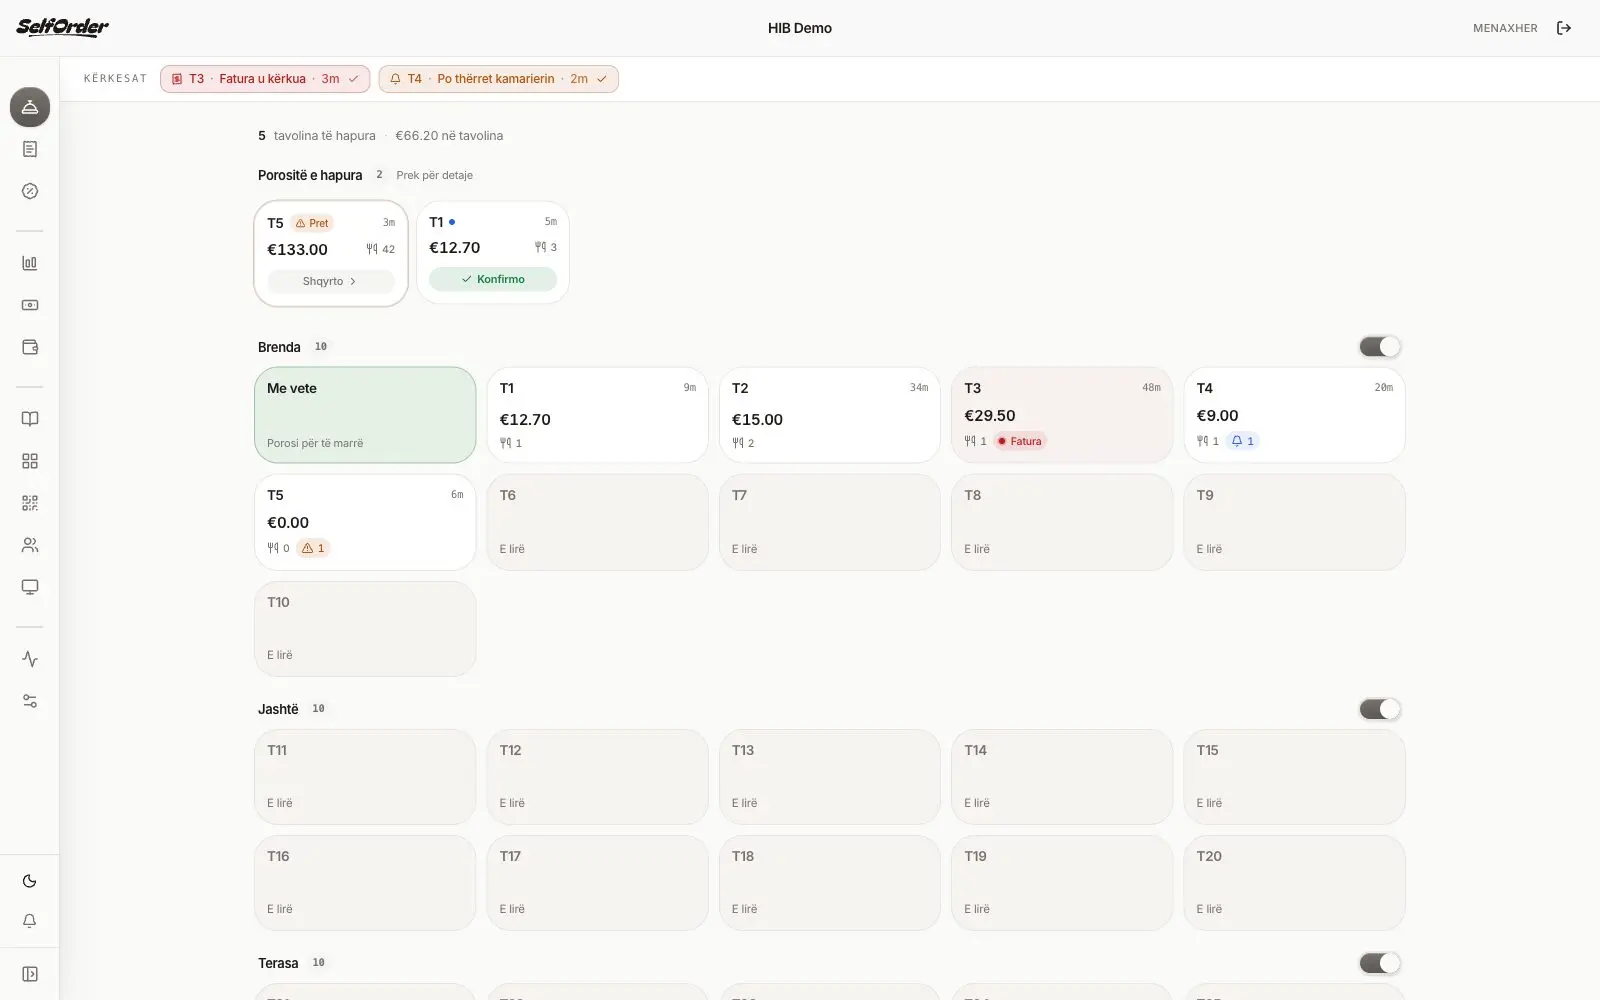Click the logout icon next to MENAXHER
This screenshot has width=1600, height=1000.
click(1564, 28)
